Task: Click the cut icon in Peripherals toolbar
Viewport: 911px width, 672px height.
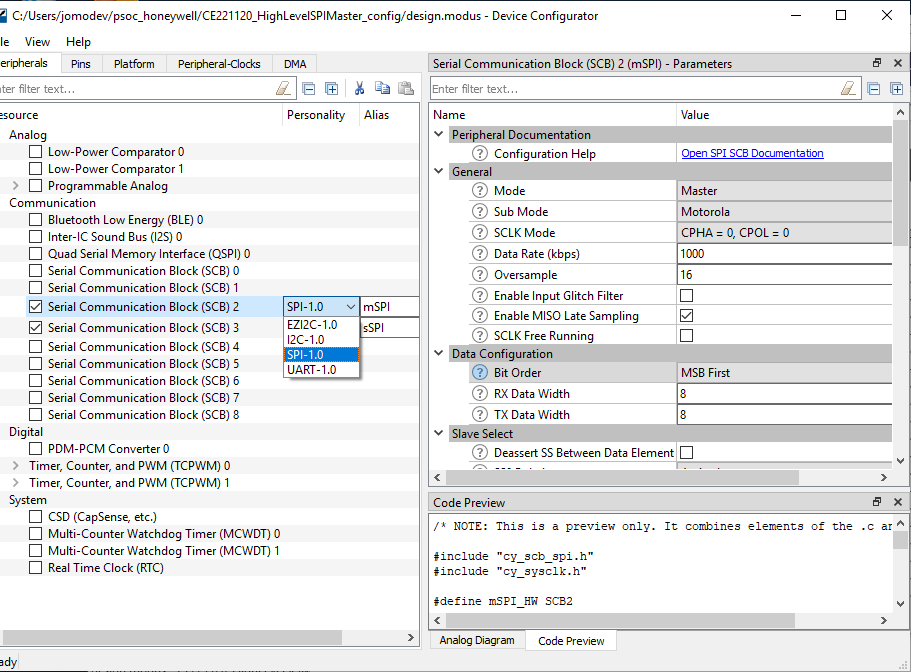Action: pyautogui.click(x=359, y=88)
